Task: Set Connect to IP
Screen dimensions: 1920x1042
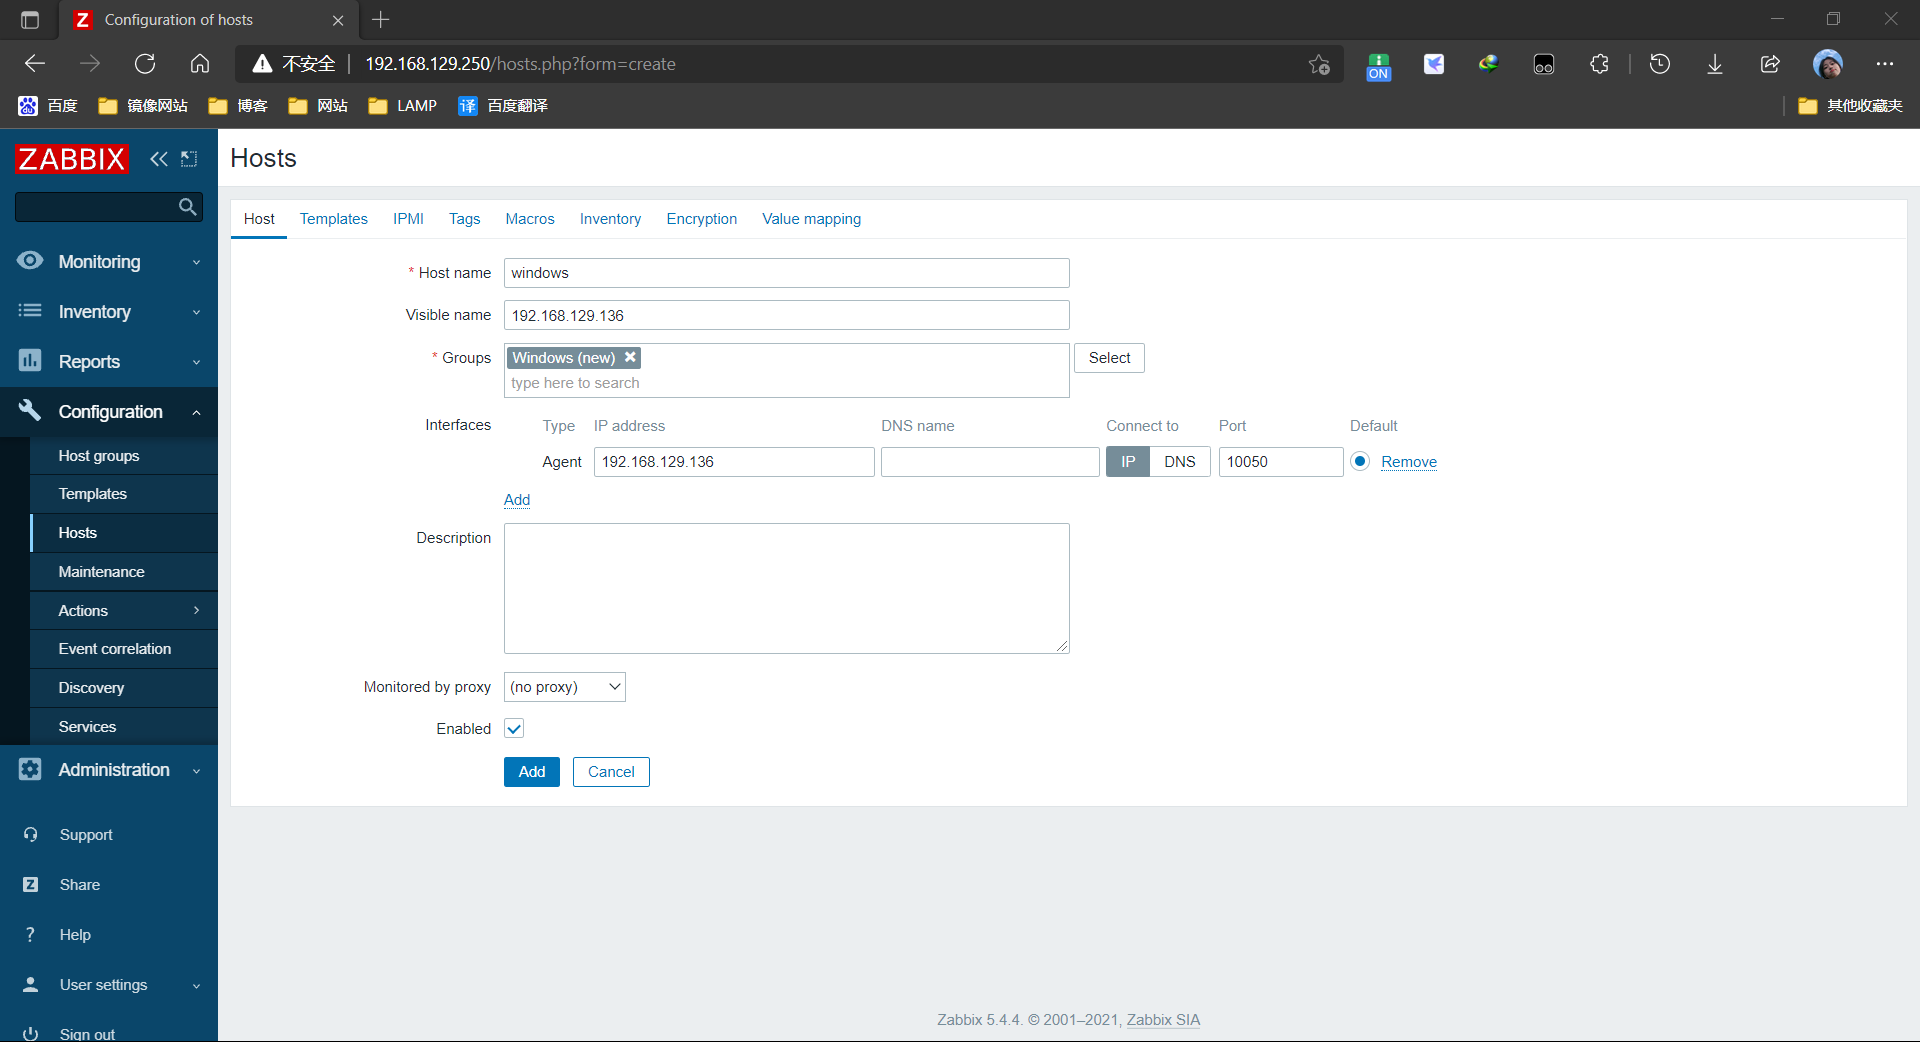Action: coord(1128,462)
